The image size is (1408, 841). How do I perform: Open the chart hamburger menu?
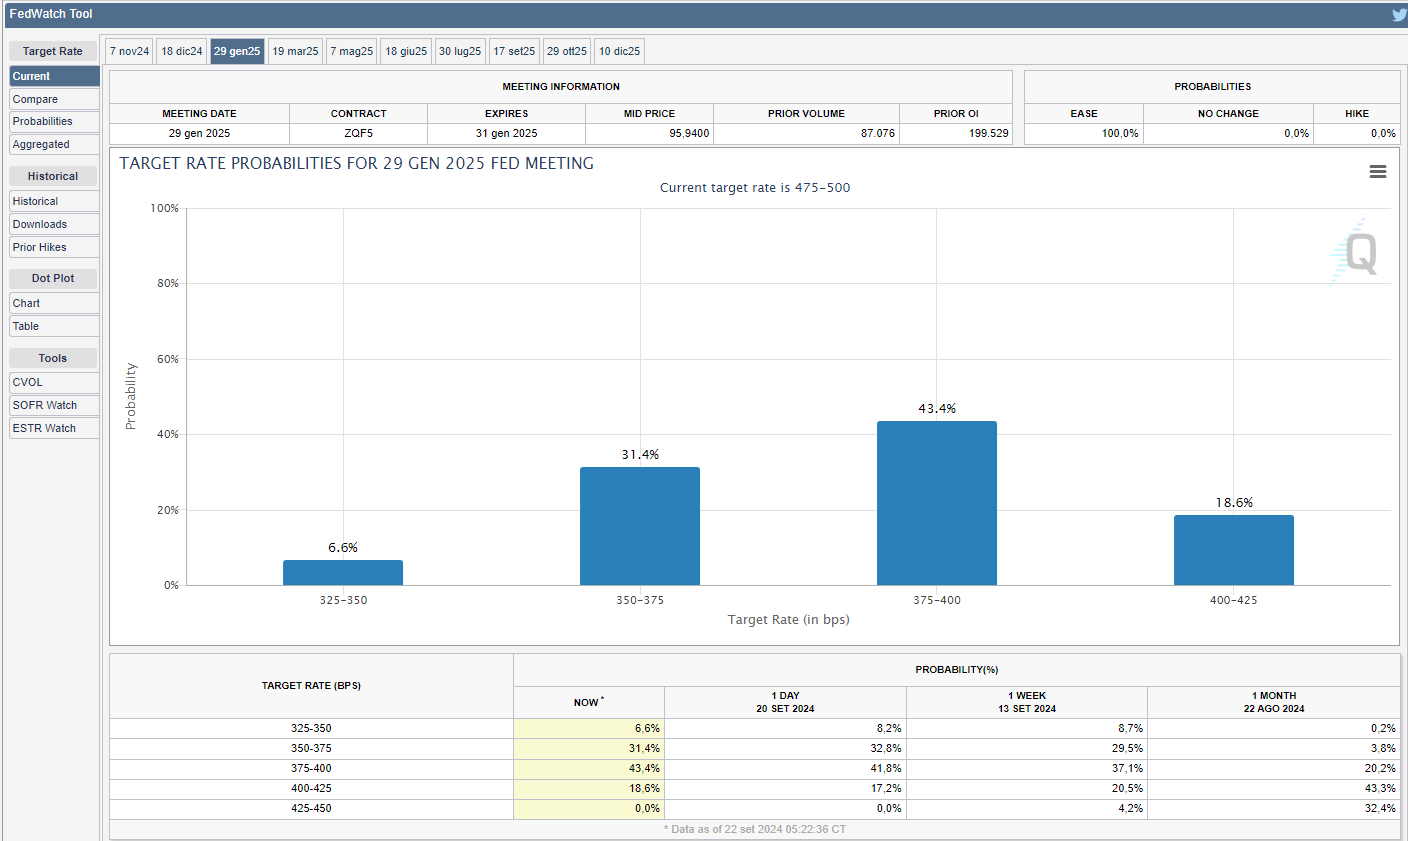pyautogui.click(x=1377, y=172)
